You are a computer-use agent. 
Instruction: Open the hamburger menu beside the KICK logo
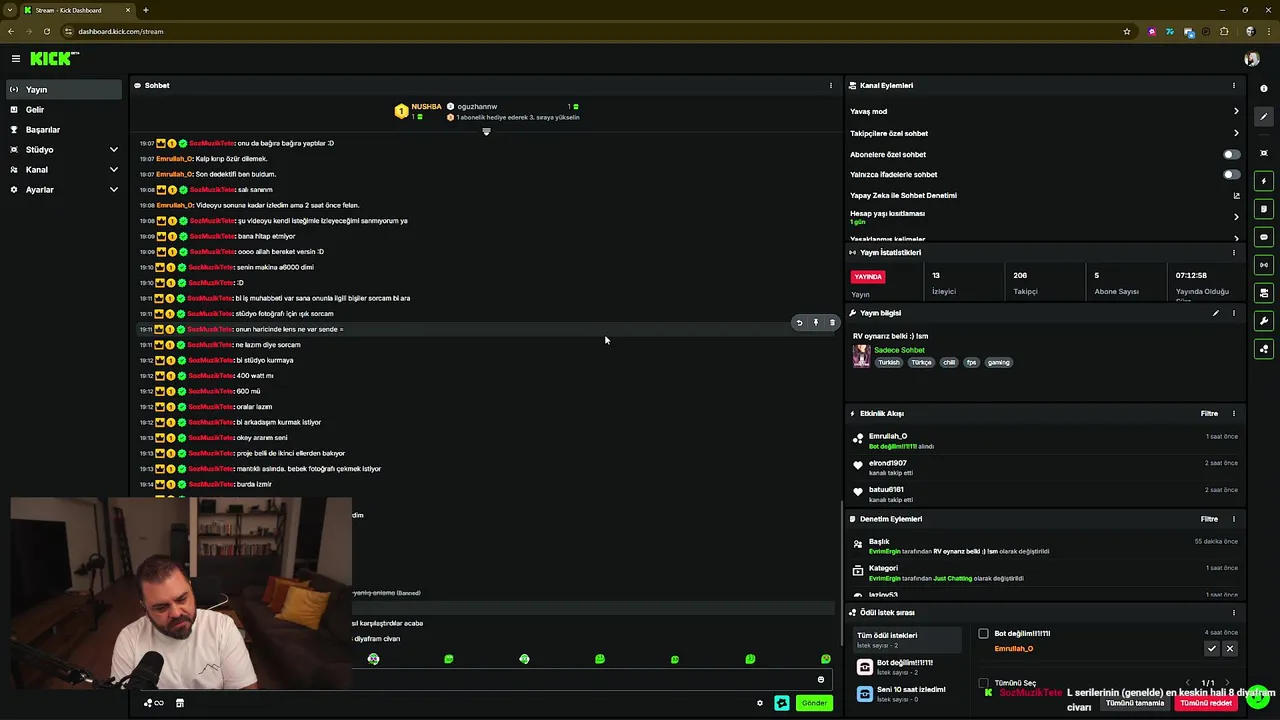[16, 59]
